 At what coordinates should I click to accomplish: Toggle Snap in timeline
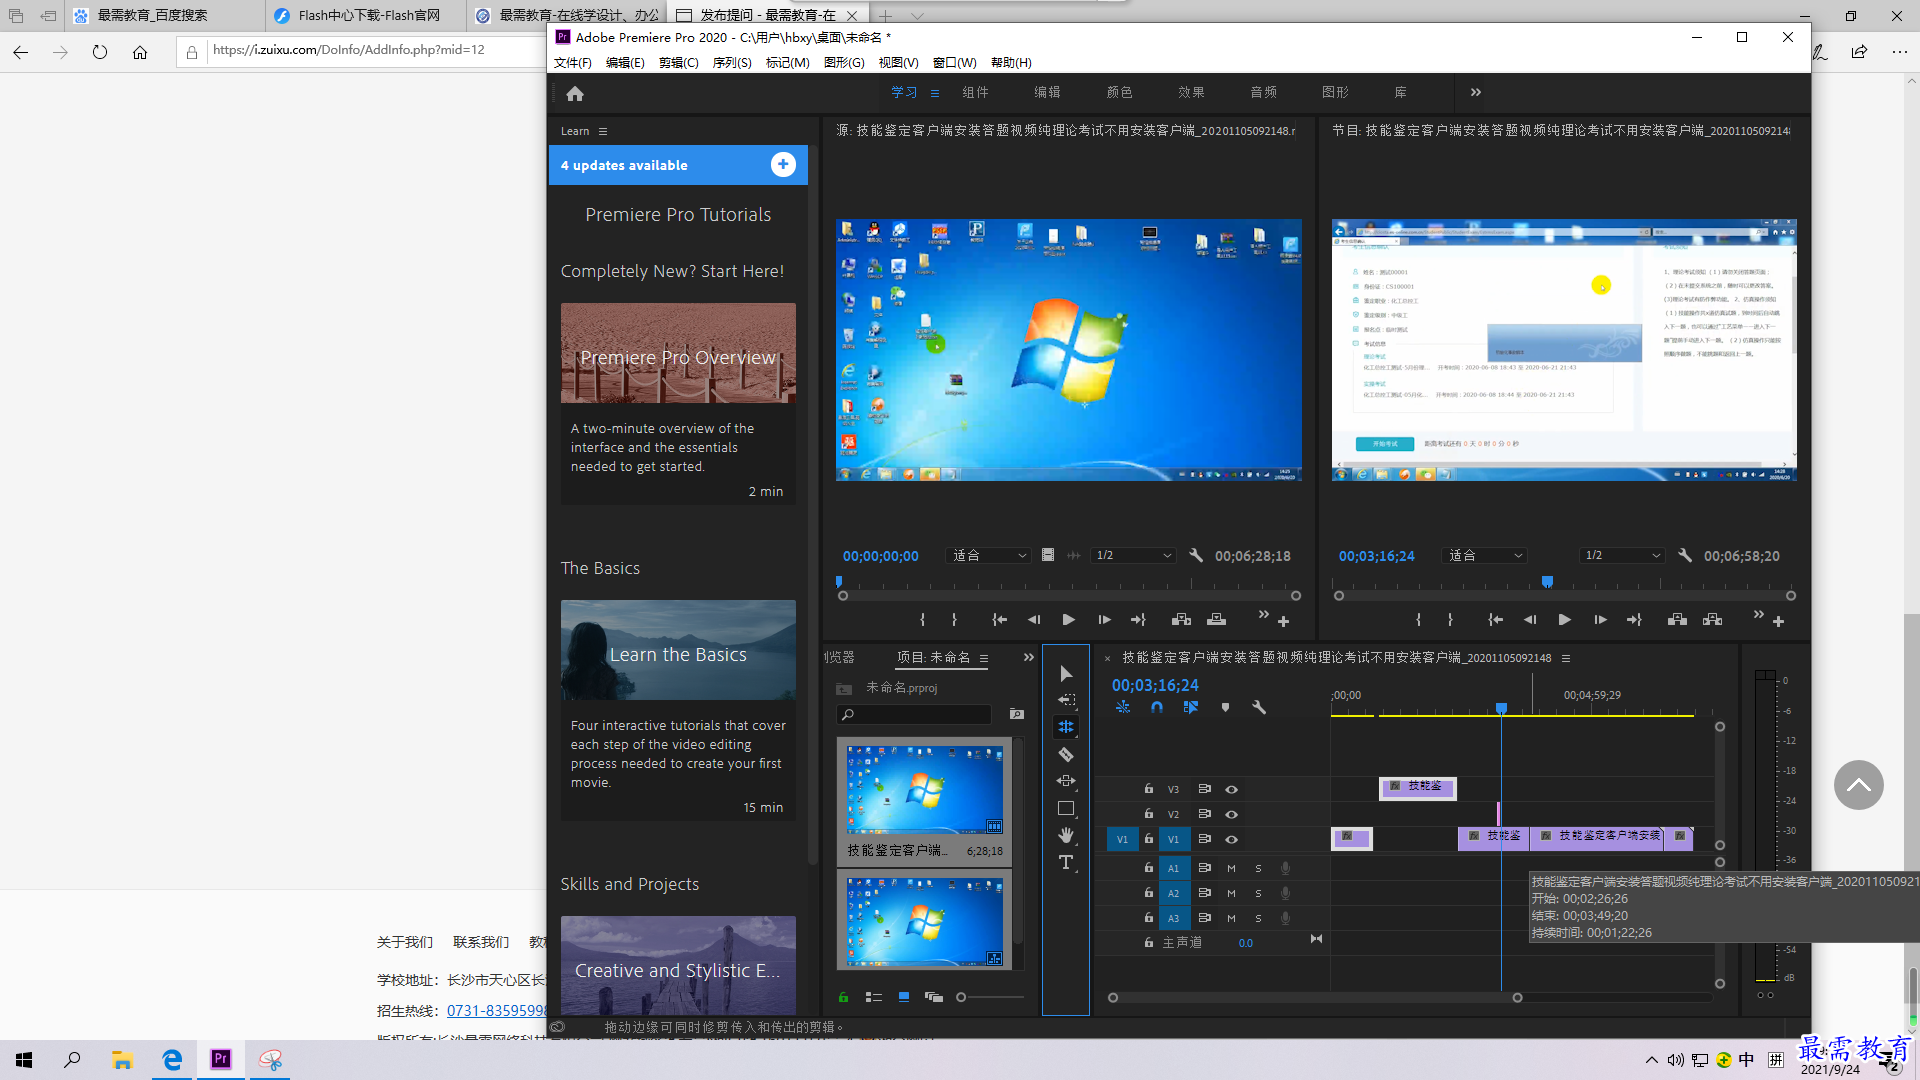coord(1157,707)
